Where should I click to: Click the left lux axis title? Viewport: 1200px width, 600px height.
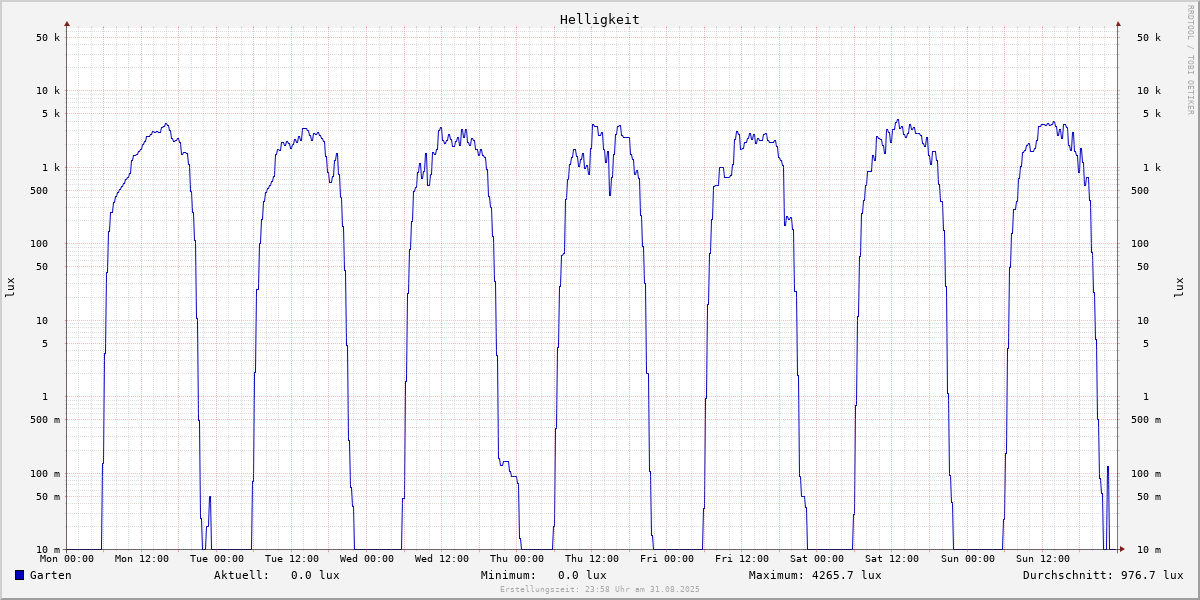coord(11,287)
